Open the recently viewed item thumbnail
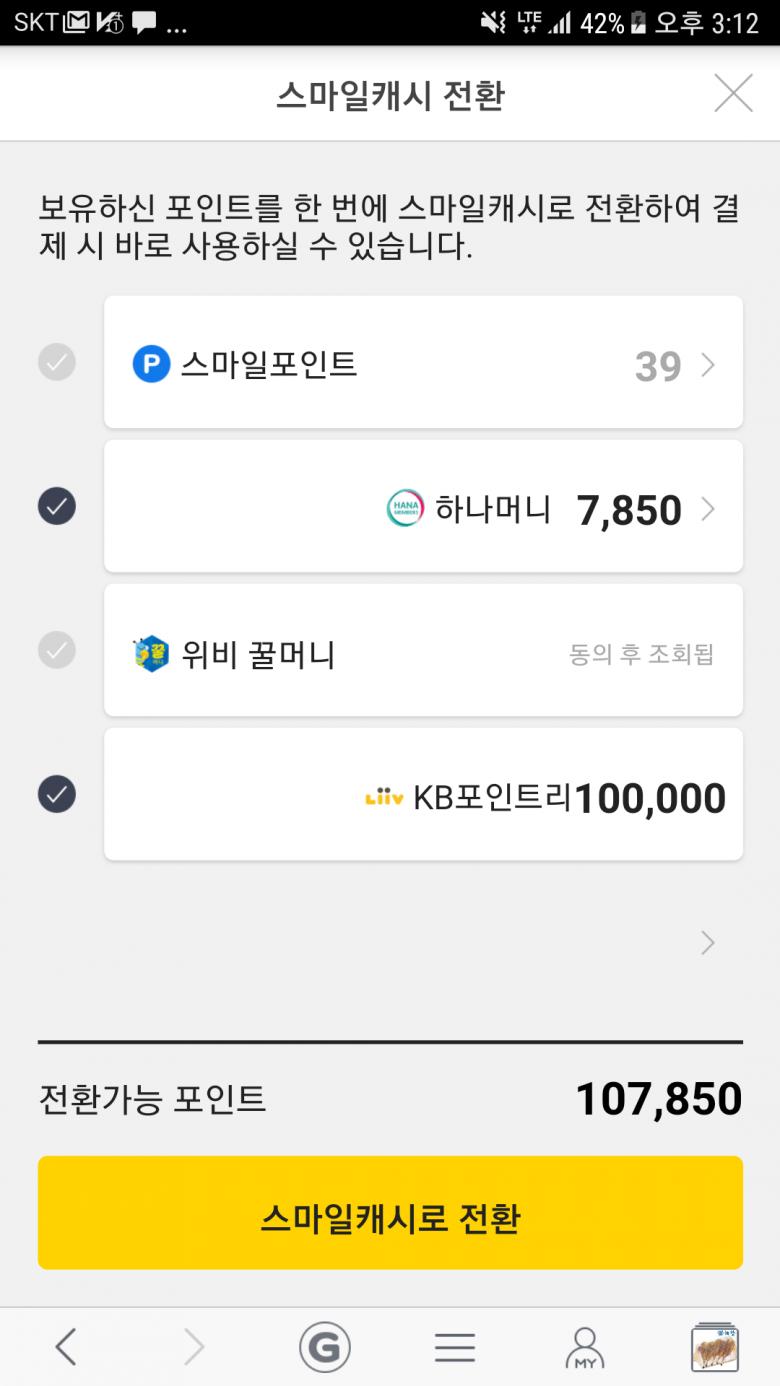The height and width of the screenshot is (1386, 780). pyautogui.click(x=714, y=1348)
